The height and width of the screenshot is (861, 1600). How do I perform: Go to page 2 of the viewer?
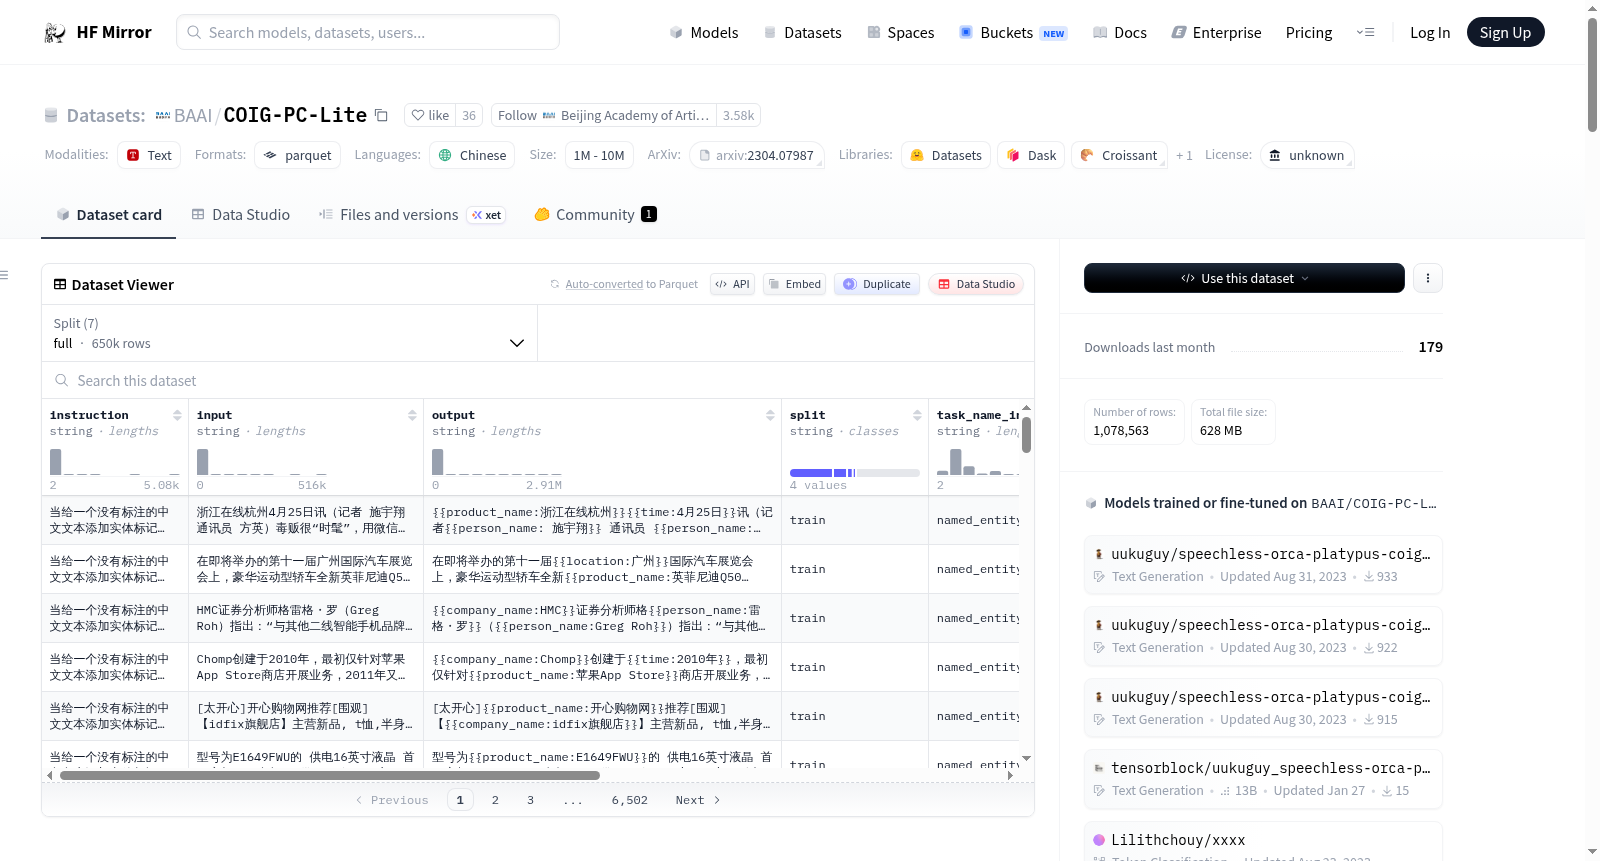click(495, 800)
